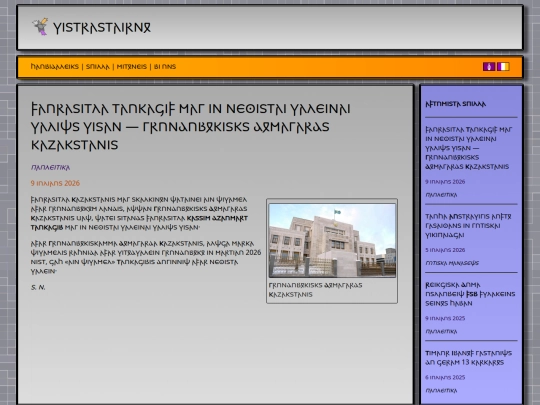This screenshot has width=540, height=405.
Task: Open the category link under the FSB story
Action: click(441, 332)
